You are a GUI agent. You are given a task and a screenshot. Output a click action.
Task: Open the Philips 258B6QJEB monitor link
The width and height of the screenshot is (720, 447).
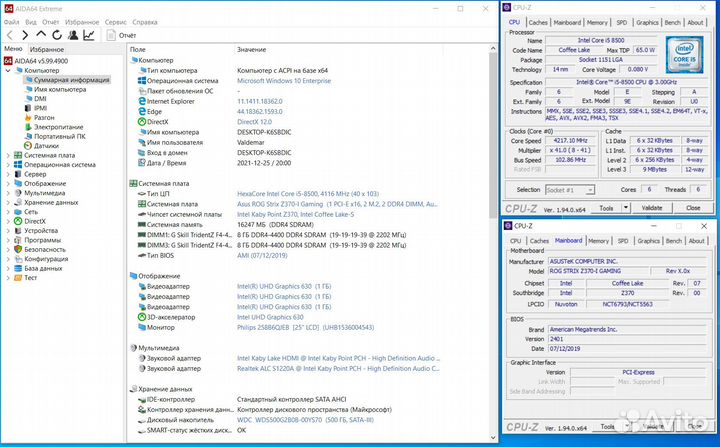coord(305,328)
